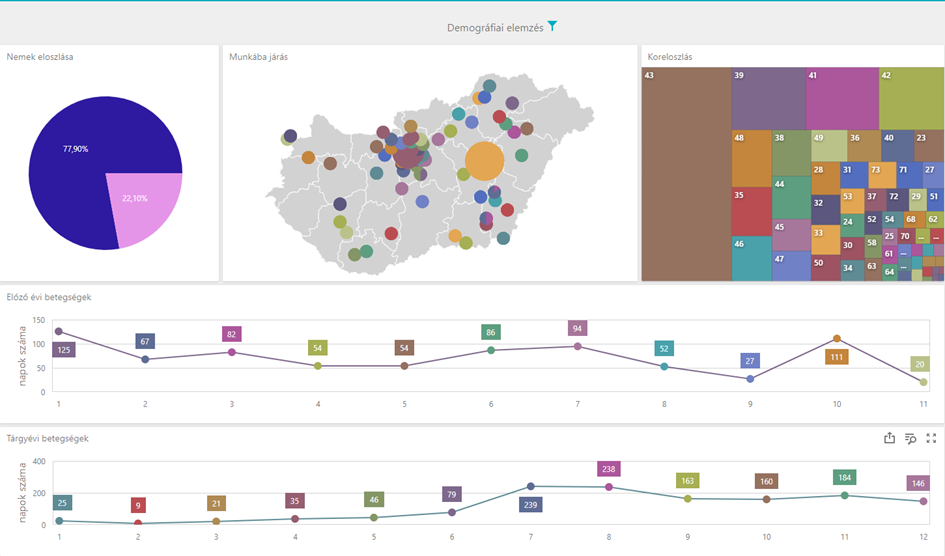The width and height of the screenshot is (945, 556).
Task: Click the 52 data label on Előző évi line chart
Action: 664,348
